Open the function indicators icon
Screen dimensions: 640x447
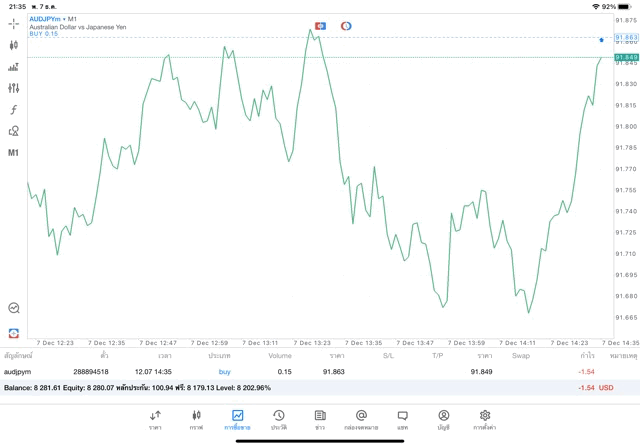click(13, 109)
